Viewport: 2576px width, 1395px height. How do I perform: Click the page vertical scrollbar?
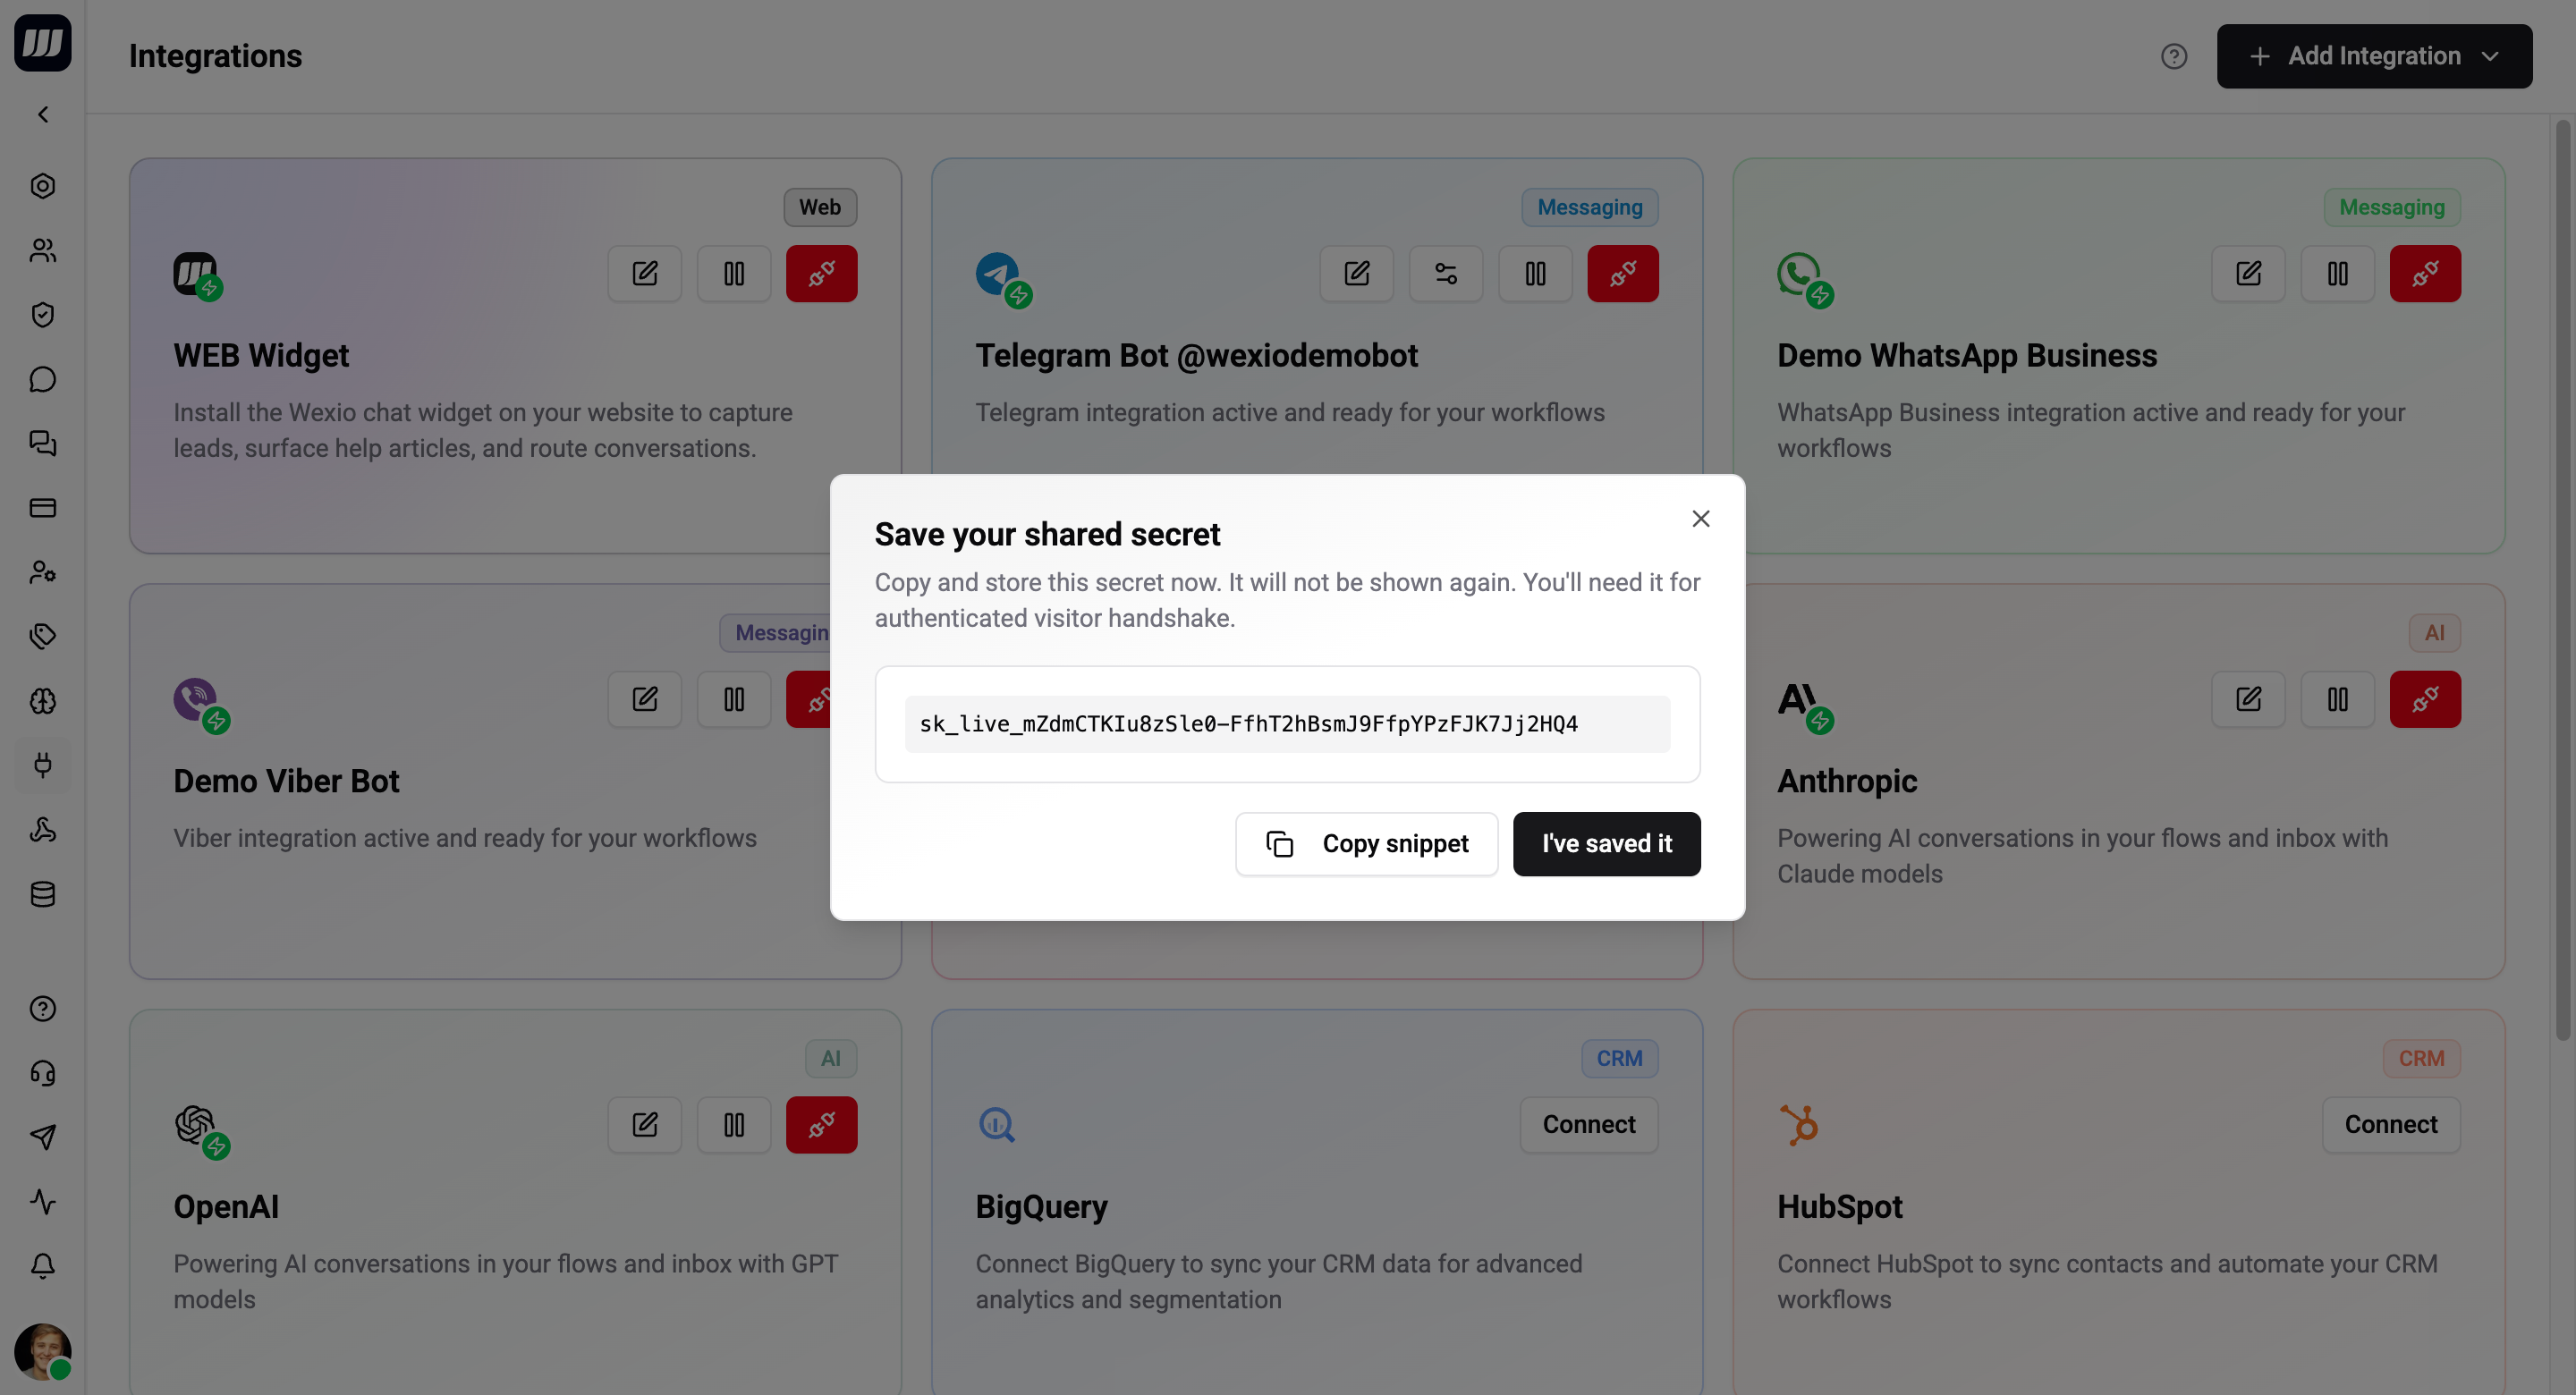tap(2562, 580)
